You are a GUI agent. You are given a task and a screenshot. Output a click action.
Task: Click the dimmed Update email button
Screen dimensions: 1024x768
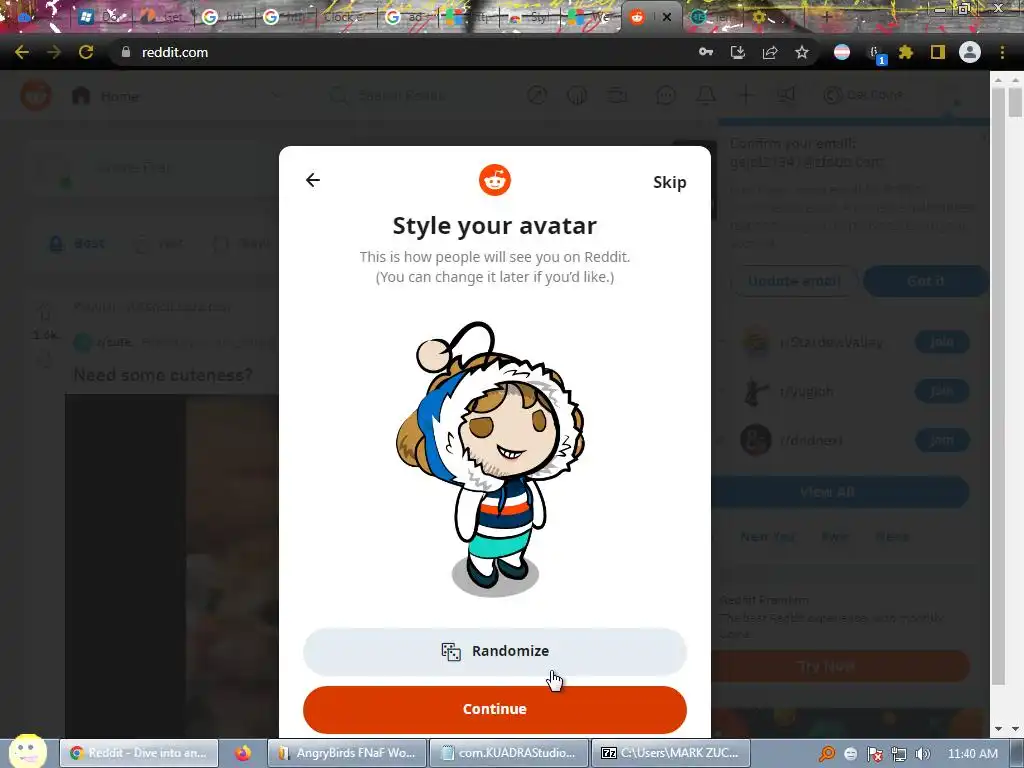click(x=793, y=281)
